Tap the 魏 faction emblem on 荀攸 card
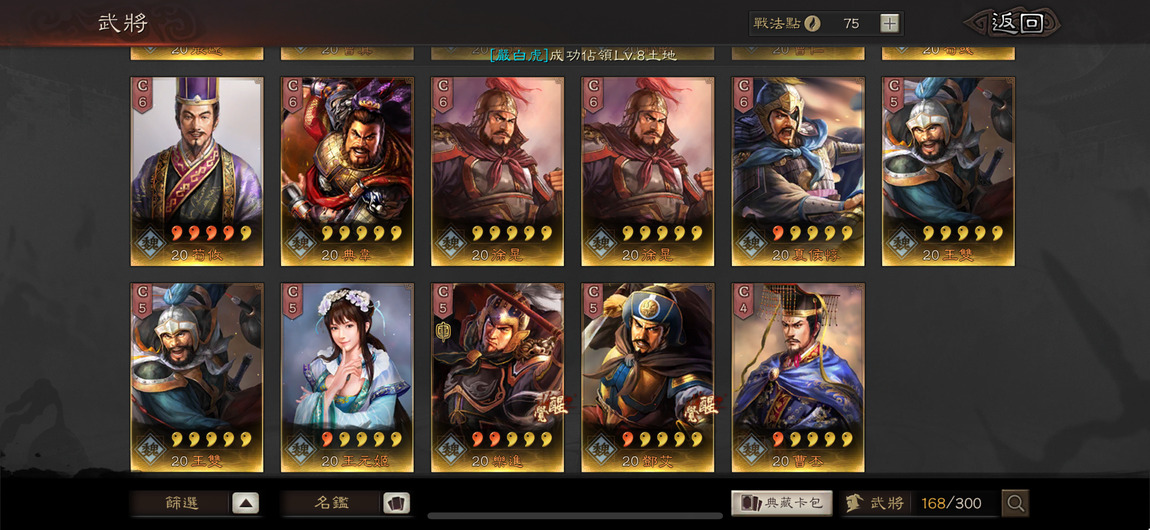Screen dimensions: 1150x530 pos(149,243)
